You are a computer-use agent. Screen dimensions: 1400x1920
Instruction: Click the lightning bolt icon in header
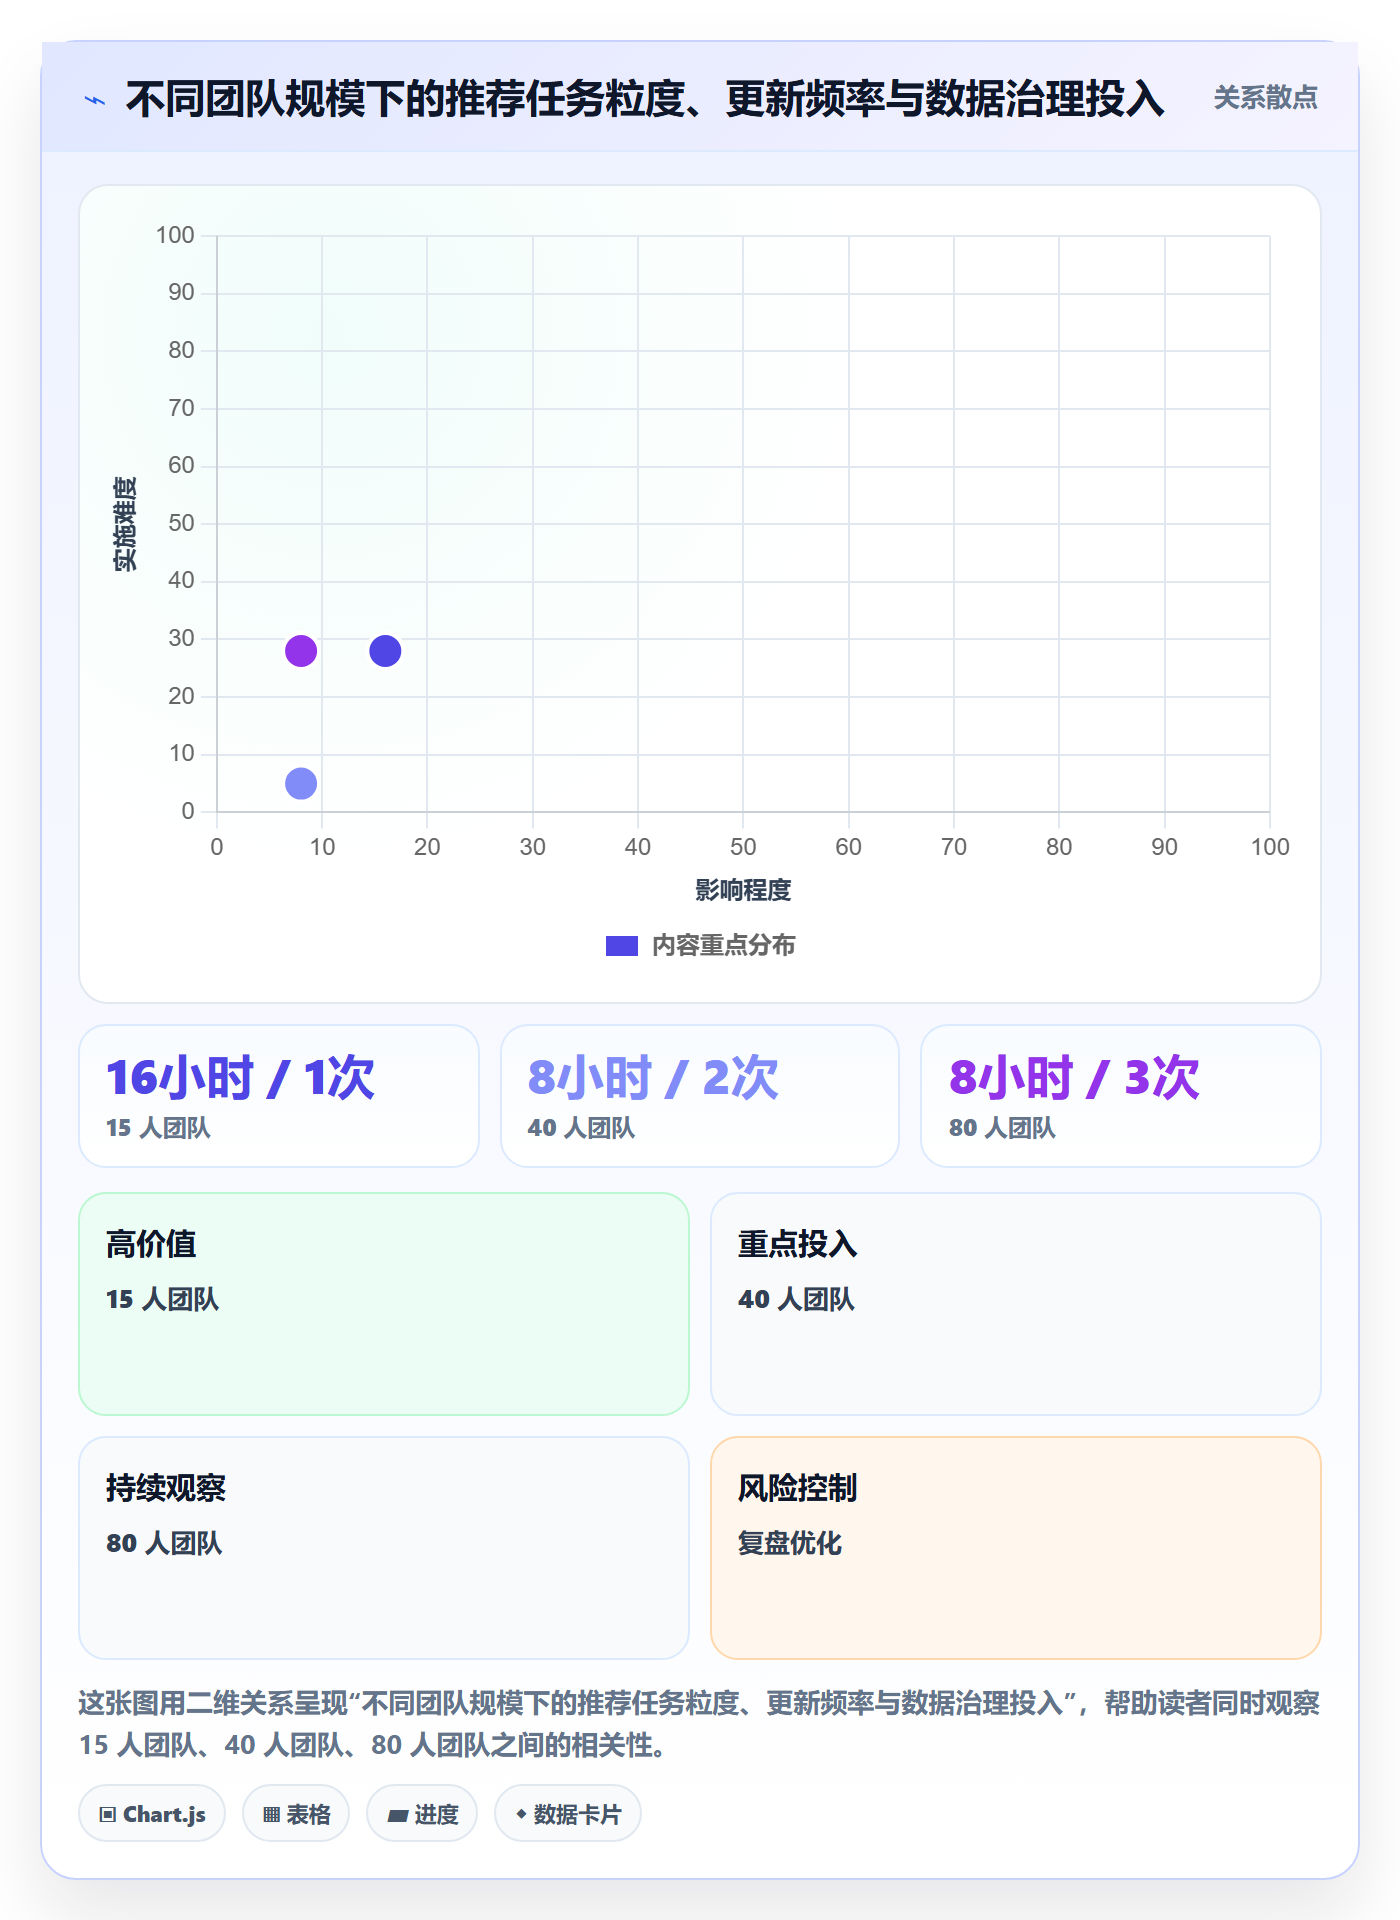pos(95,100)
